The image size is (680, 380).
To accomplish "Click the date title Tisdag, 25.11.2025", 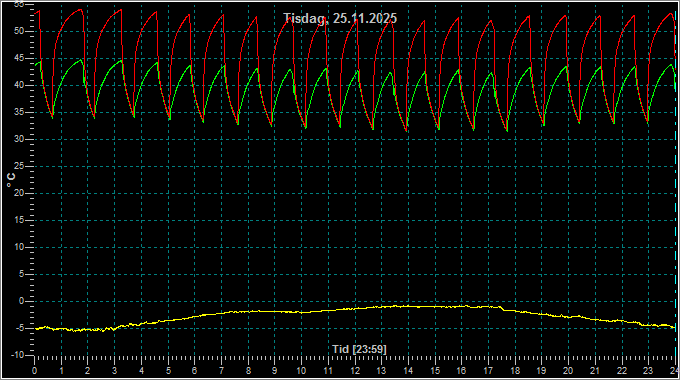I will pyautogui.click(x=340, y=18).
